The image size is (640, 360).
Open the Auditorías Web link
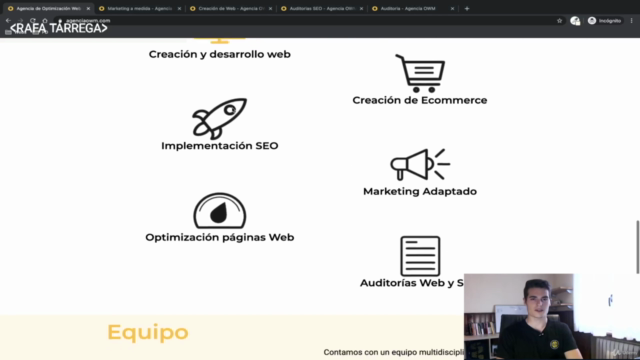[x=411, y=283]
